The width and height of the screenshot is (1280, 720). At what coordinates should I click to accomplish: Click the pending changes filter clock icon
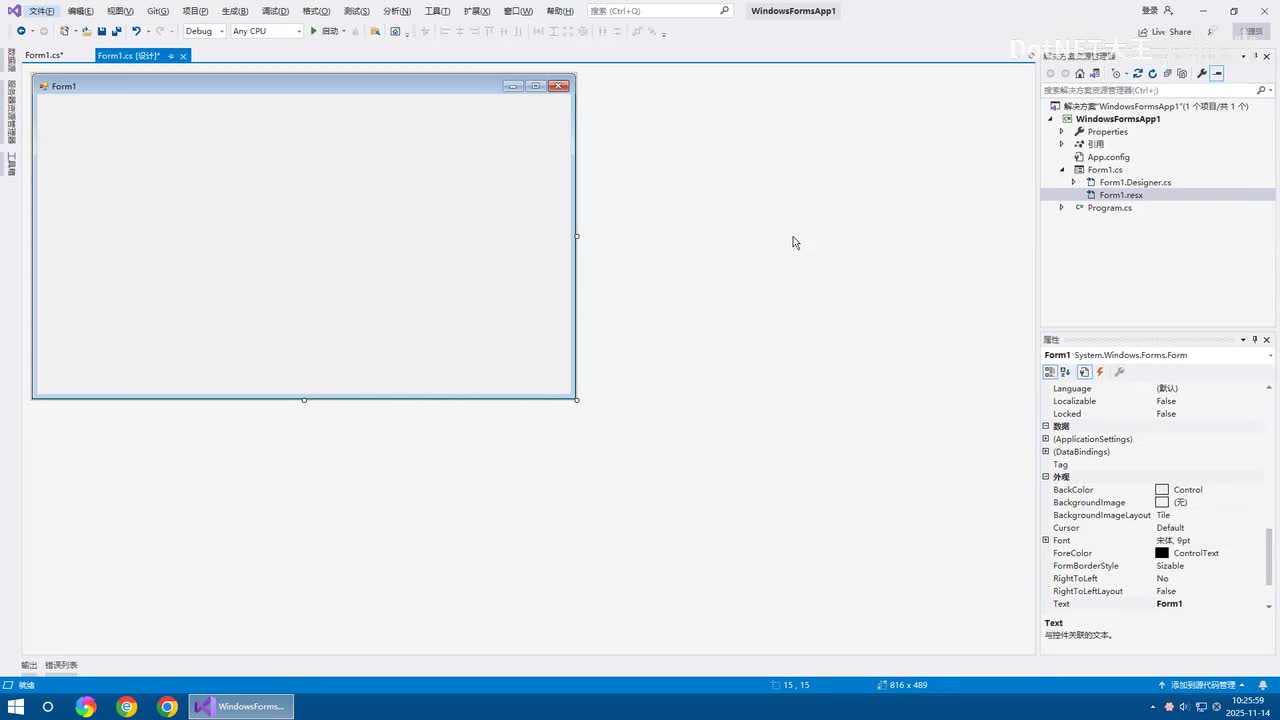click(1116, 73)
